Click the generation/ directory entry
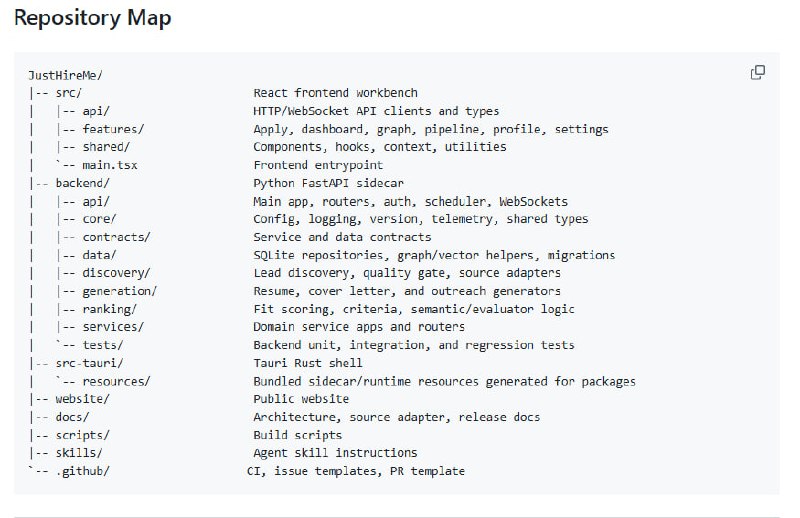Screen dimensions: 800x518 click(x=119, y=291)
